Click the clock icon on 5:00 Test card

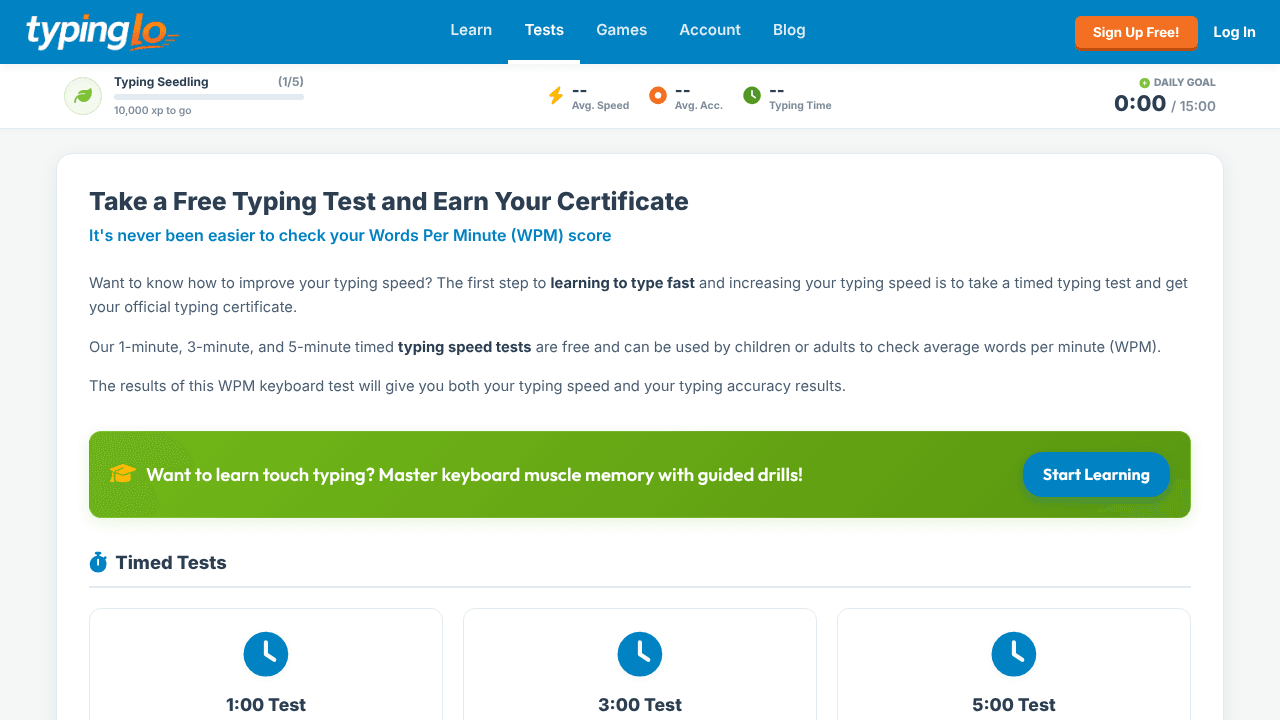point(1014,654)
